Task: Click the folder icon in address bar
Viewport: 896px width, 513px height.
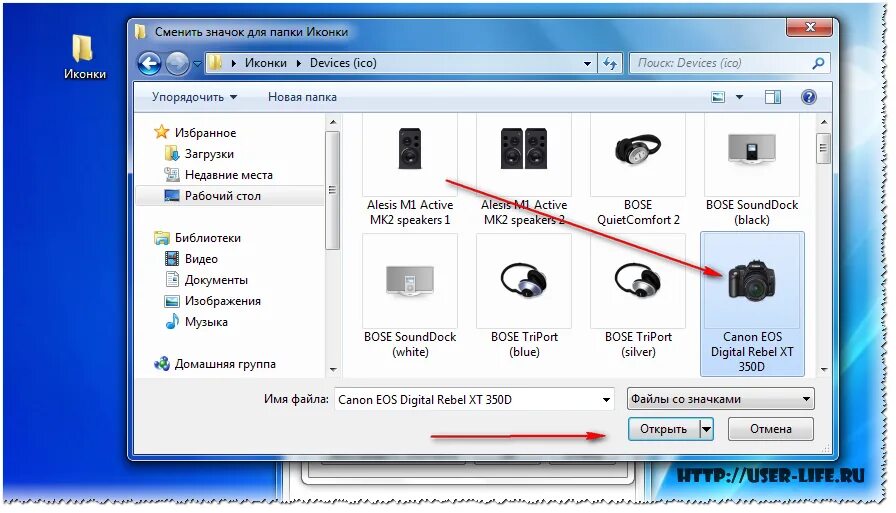Action: [215, 63]
